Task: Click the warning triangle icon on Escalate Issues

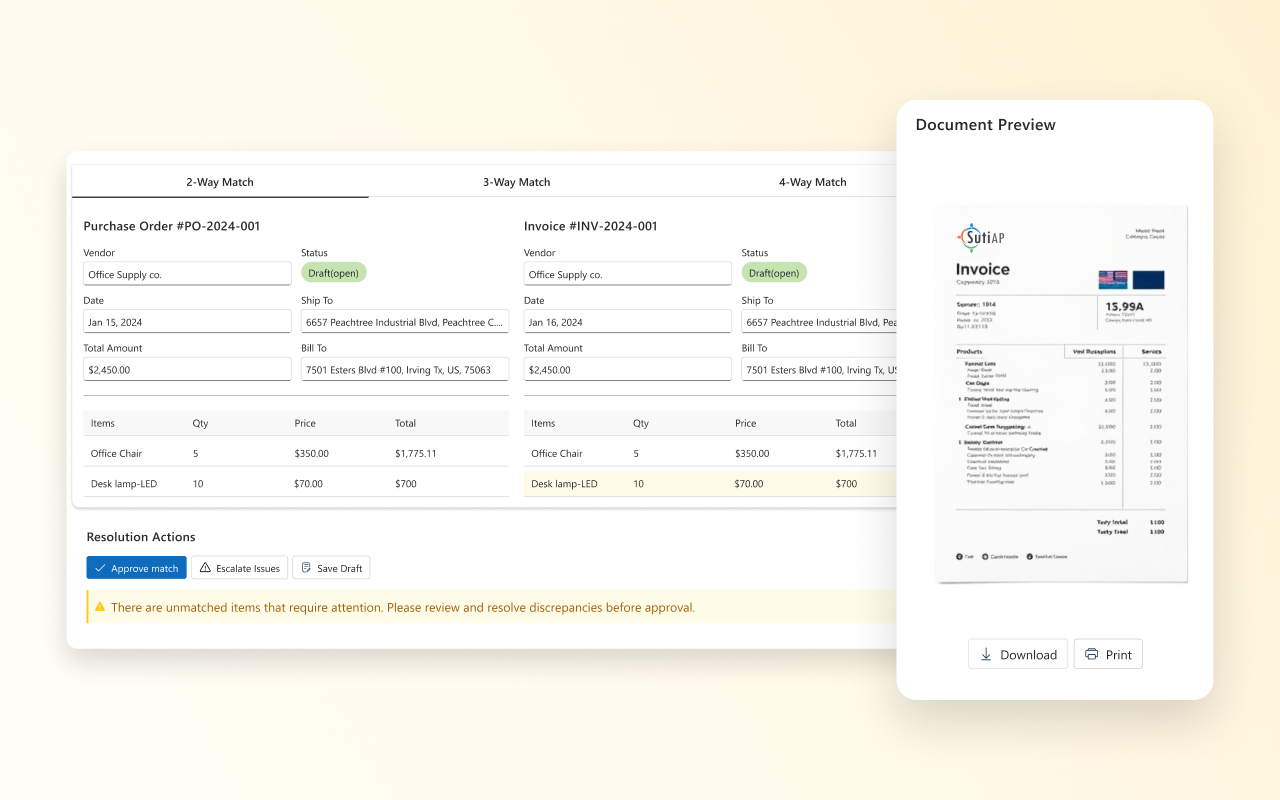Action: 205,568
